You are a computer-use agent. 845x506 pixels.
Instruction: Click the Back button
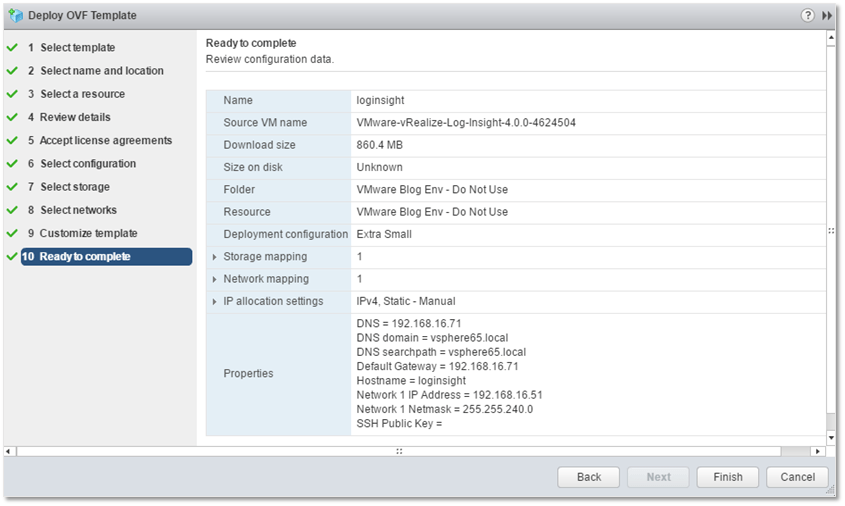point(588,477)
